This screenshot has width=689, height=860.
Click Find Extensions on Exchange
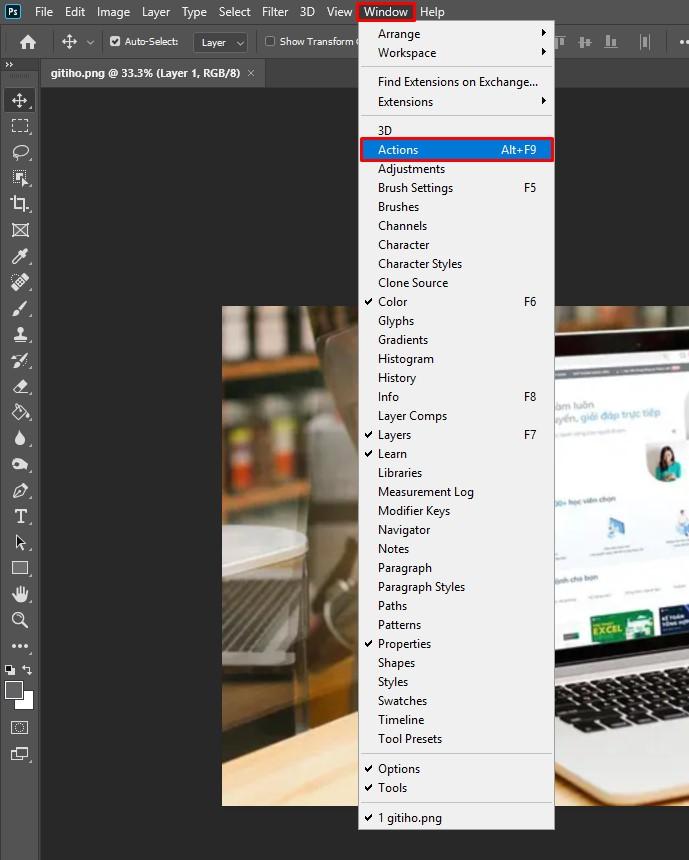(456, 82)
